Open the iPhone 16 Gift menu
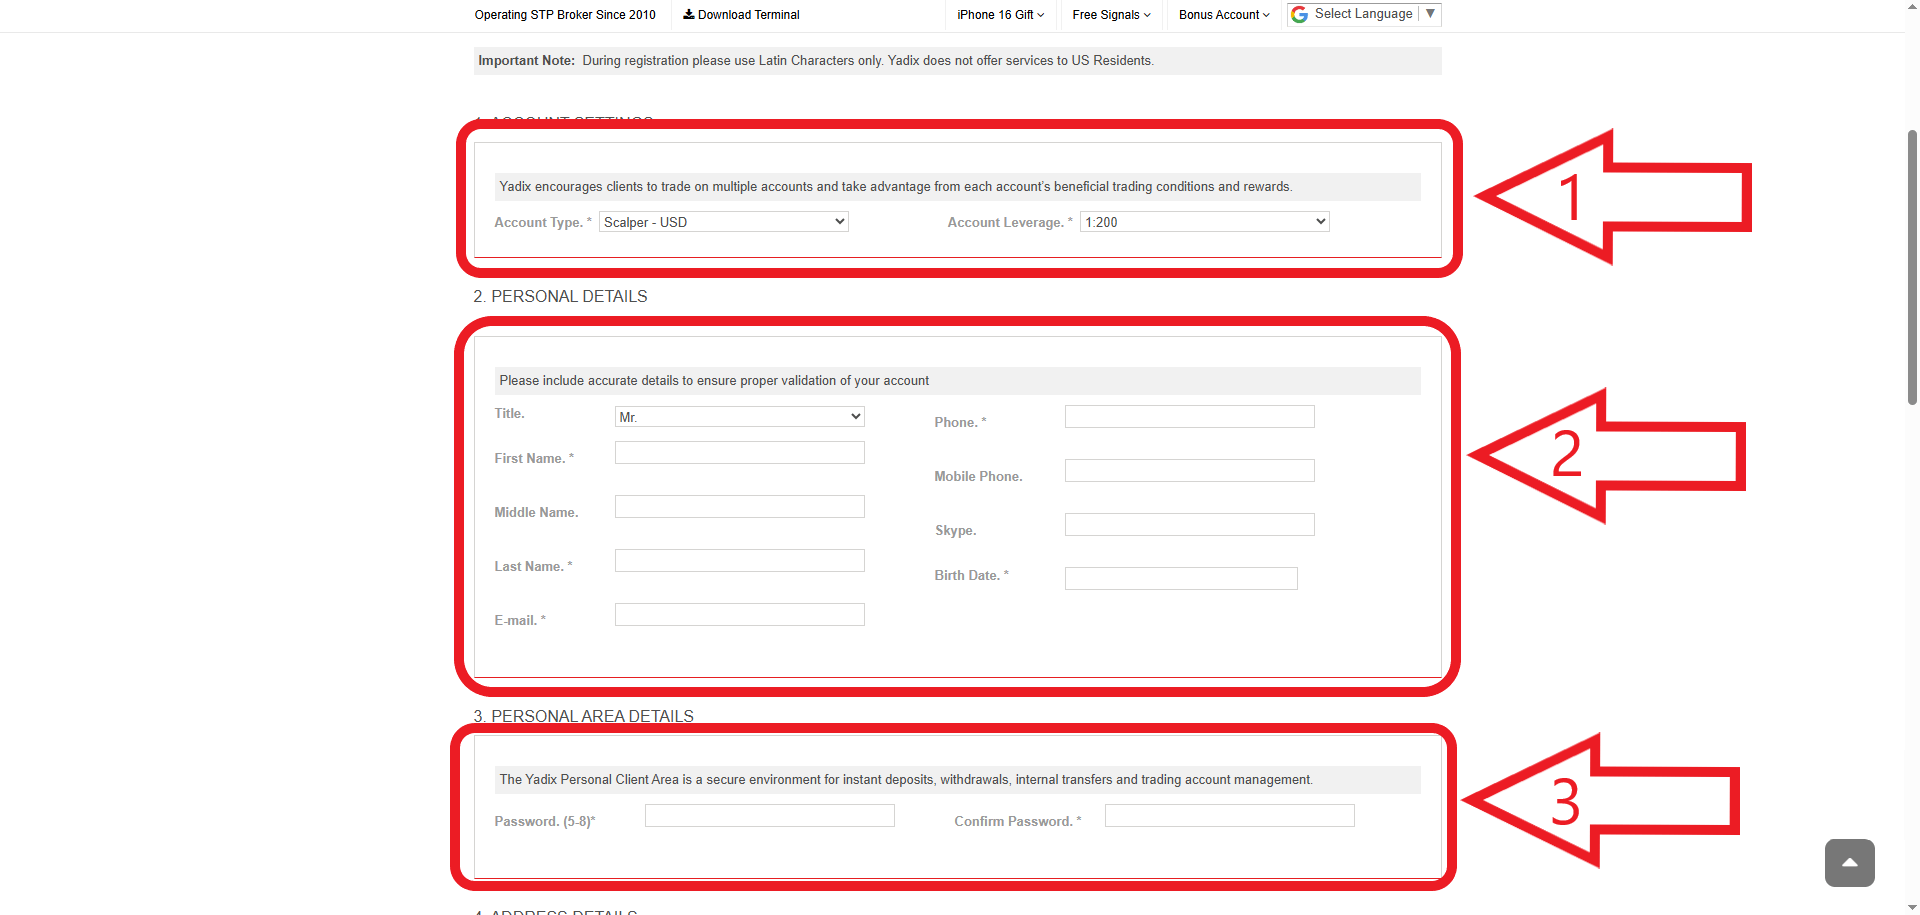 click(1000, 15)
